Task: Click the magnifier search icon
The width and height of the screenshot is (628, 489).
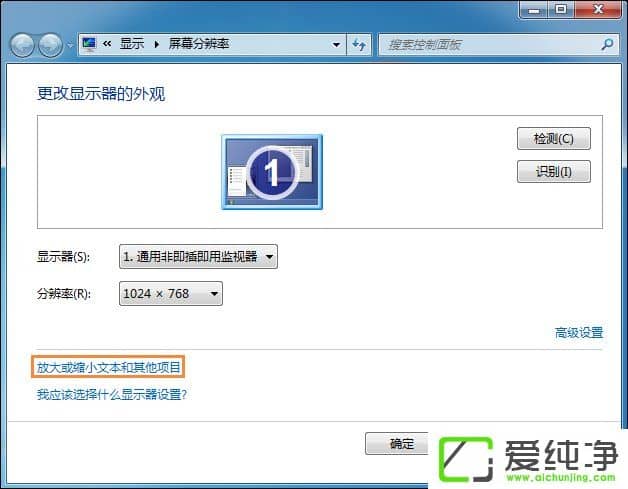Action: click(x=606, y=45)
